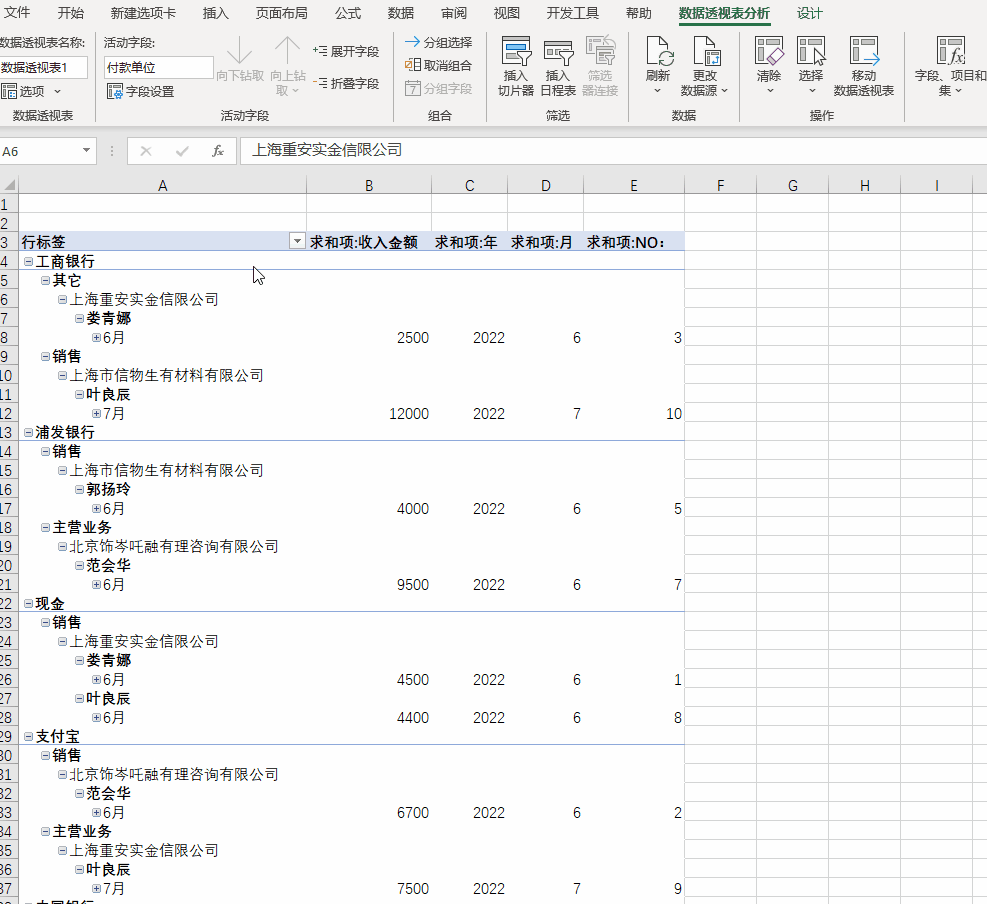This screenshot has height=904, width=987.
Task: Click the active field box 付款单位
Action: click(159, 67)
